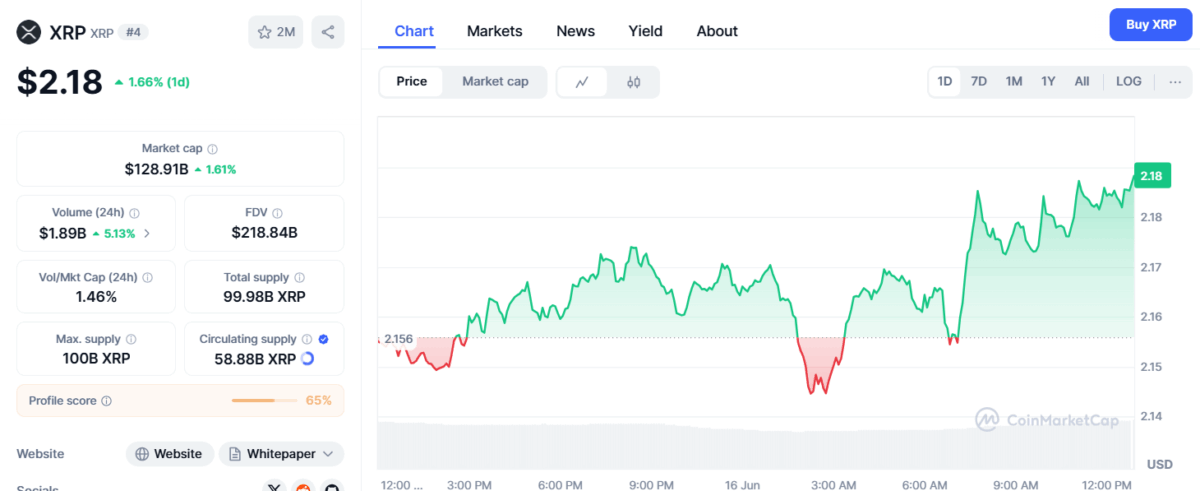Open the Website link
This screenshot has height=491, width=1200.
(x=170, y=454)
